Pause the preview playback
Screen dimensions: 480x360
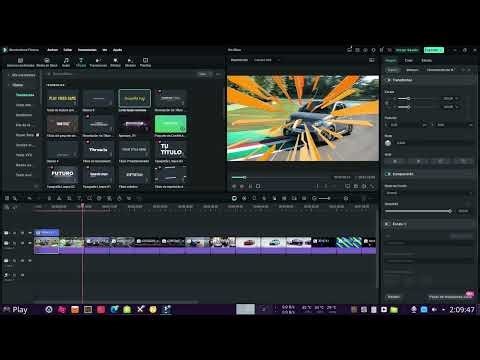pyautogui.click(x=250, y=186)
